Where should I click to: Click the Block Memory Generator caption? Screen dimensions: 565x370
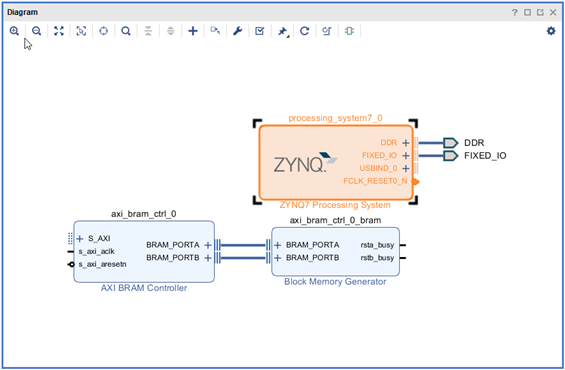tap(335, 282)
